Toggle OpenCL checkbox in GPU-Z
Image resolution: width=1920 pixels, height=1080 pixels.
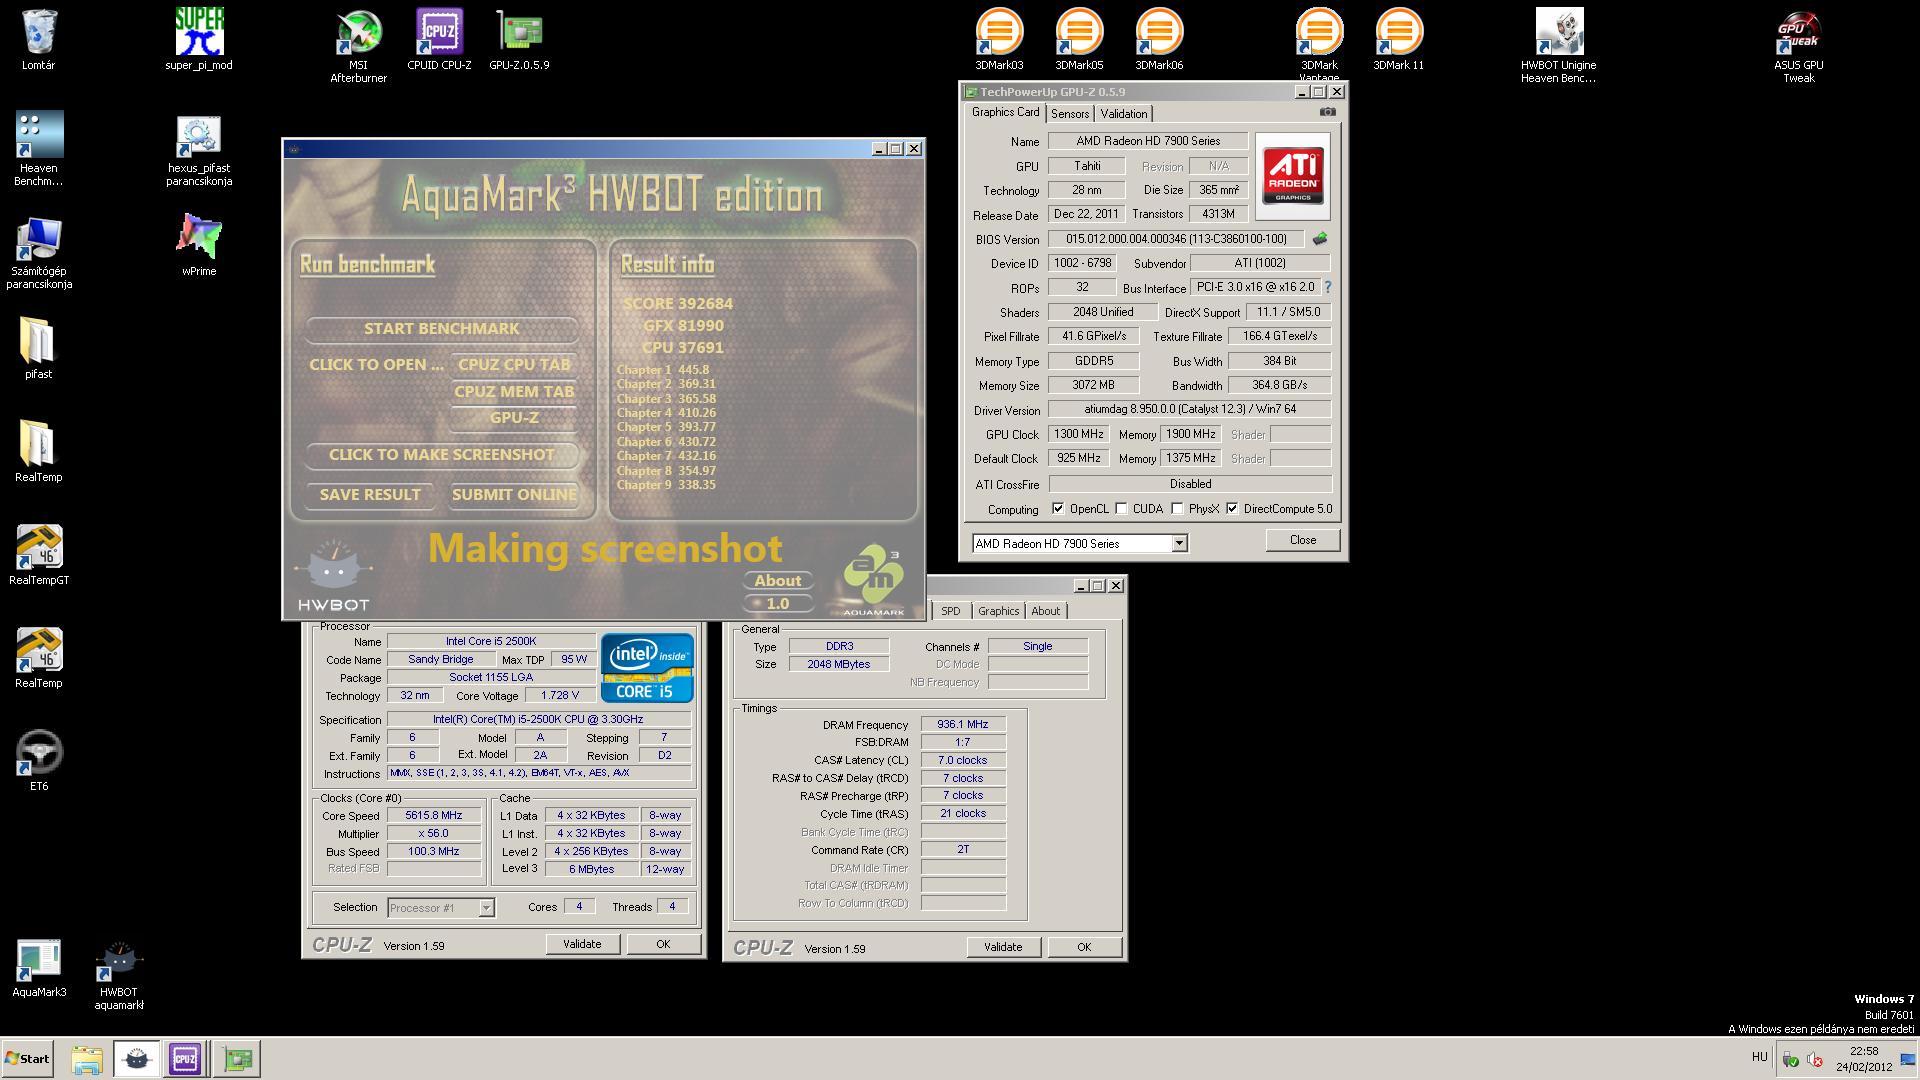click(x=1058, y=509)
